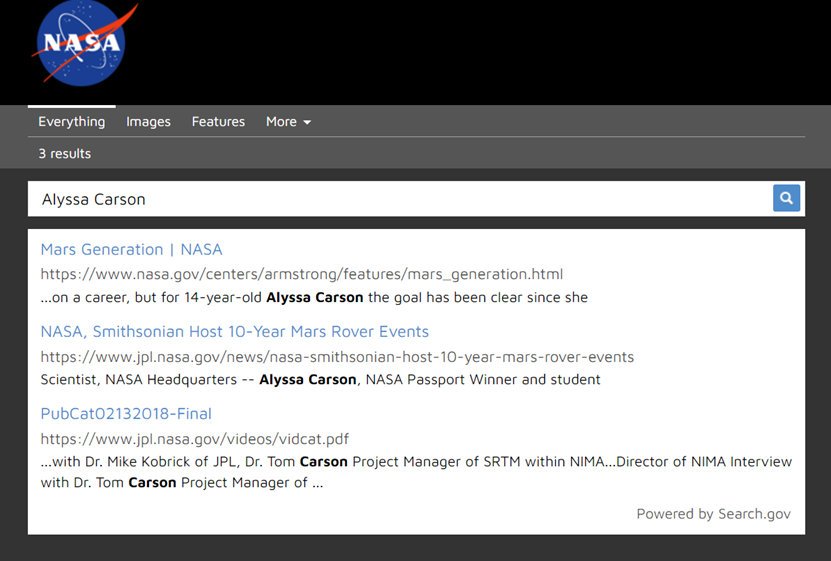Click the snippet mentioning Dr. Mike Kobrick
The height and width of the screenshot is (561, 831).
coord(416,461)
